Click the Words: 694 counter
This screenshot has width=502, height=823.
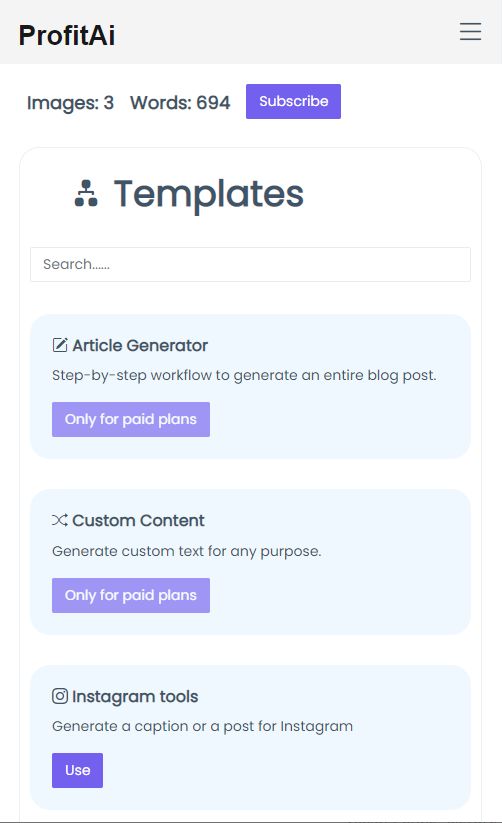click(x=180, y=103)
